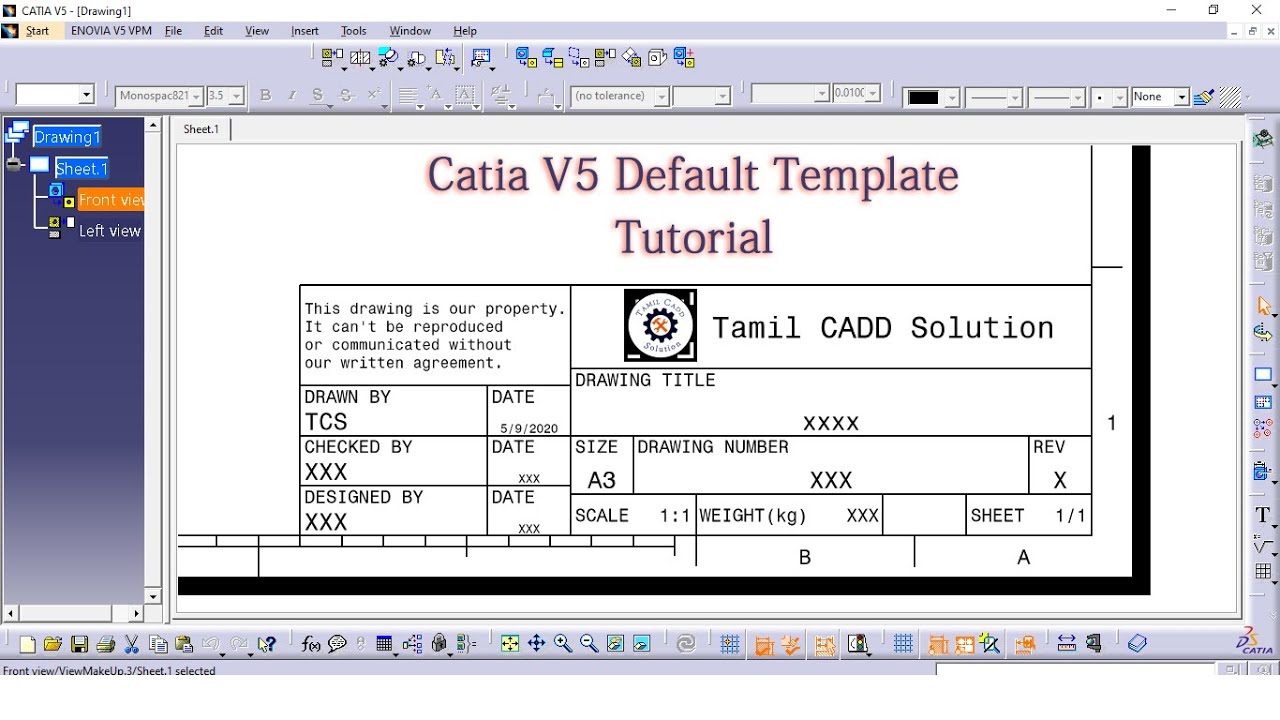Screen dimensions: 1280x720
Task: Select Front view in the tree
Action: point(111,200)
